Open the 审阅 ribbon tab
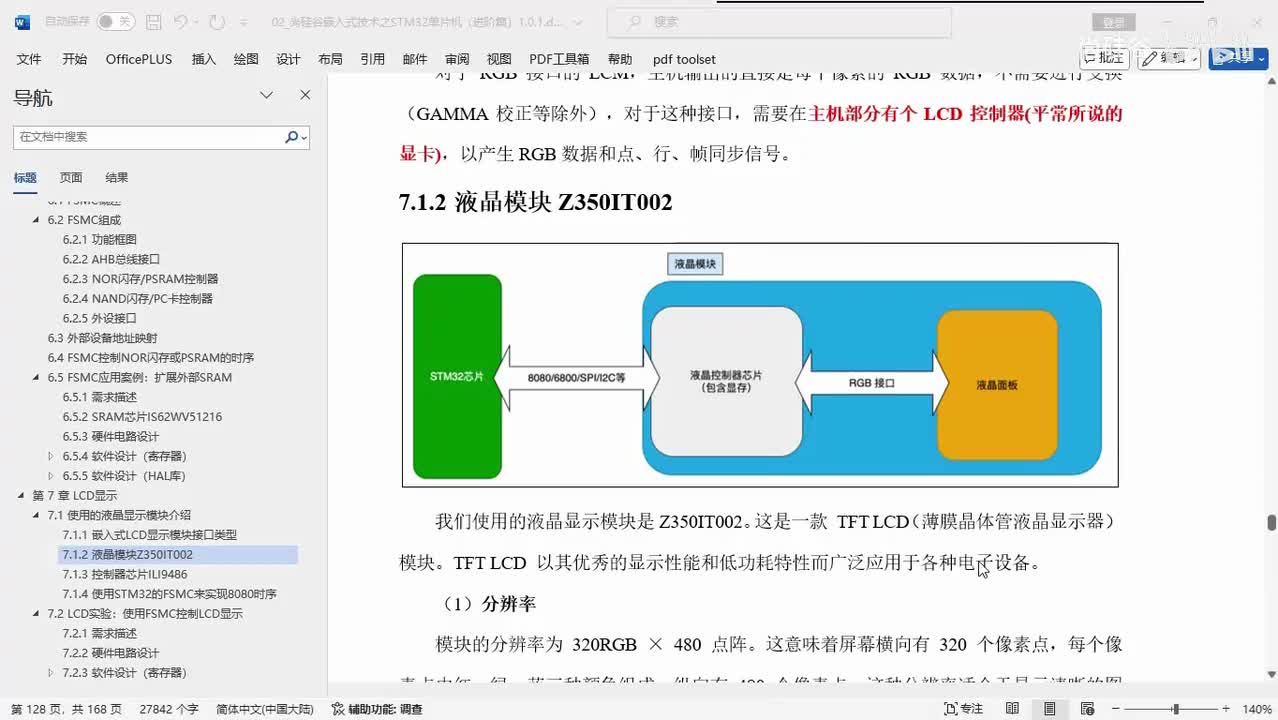 (457, 59)
